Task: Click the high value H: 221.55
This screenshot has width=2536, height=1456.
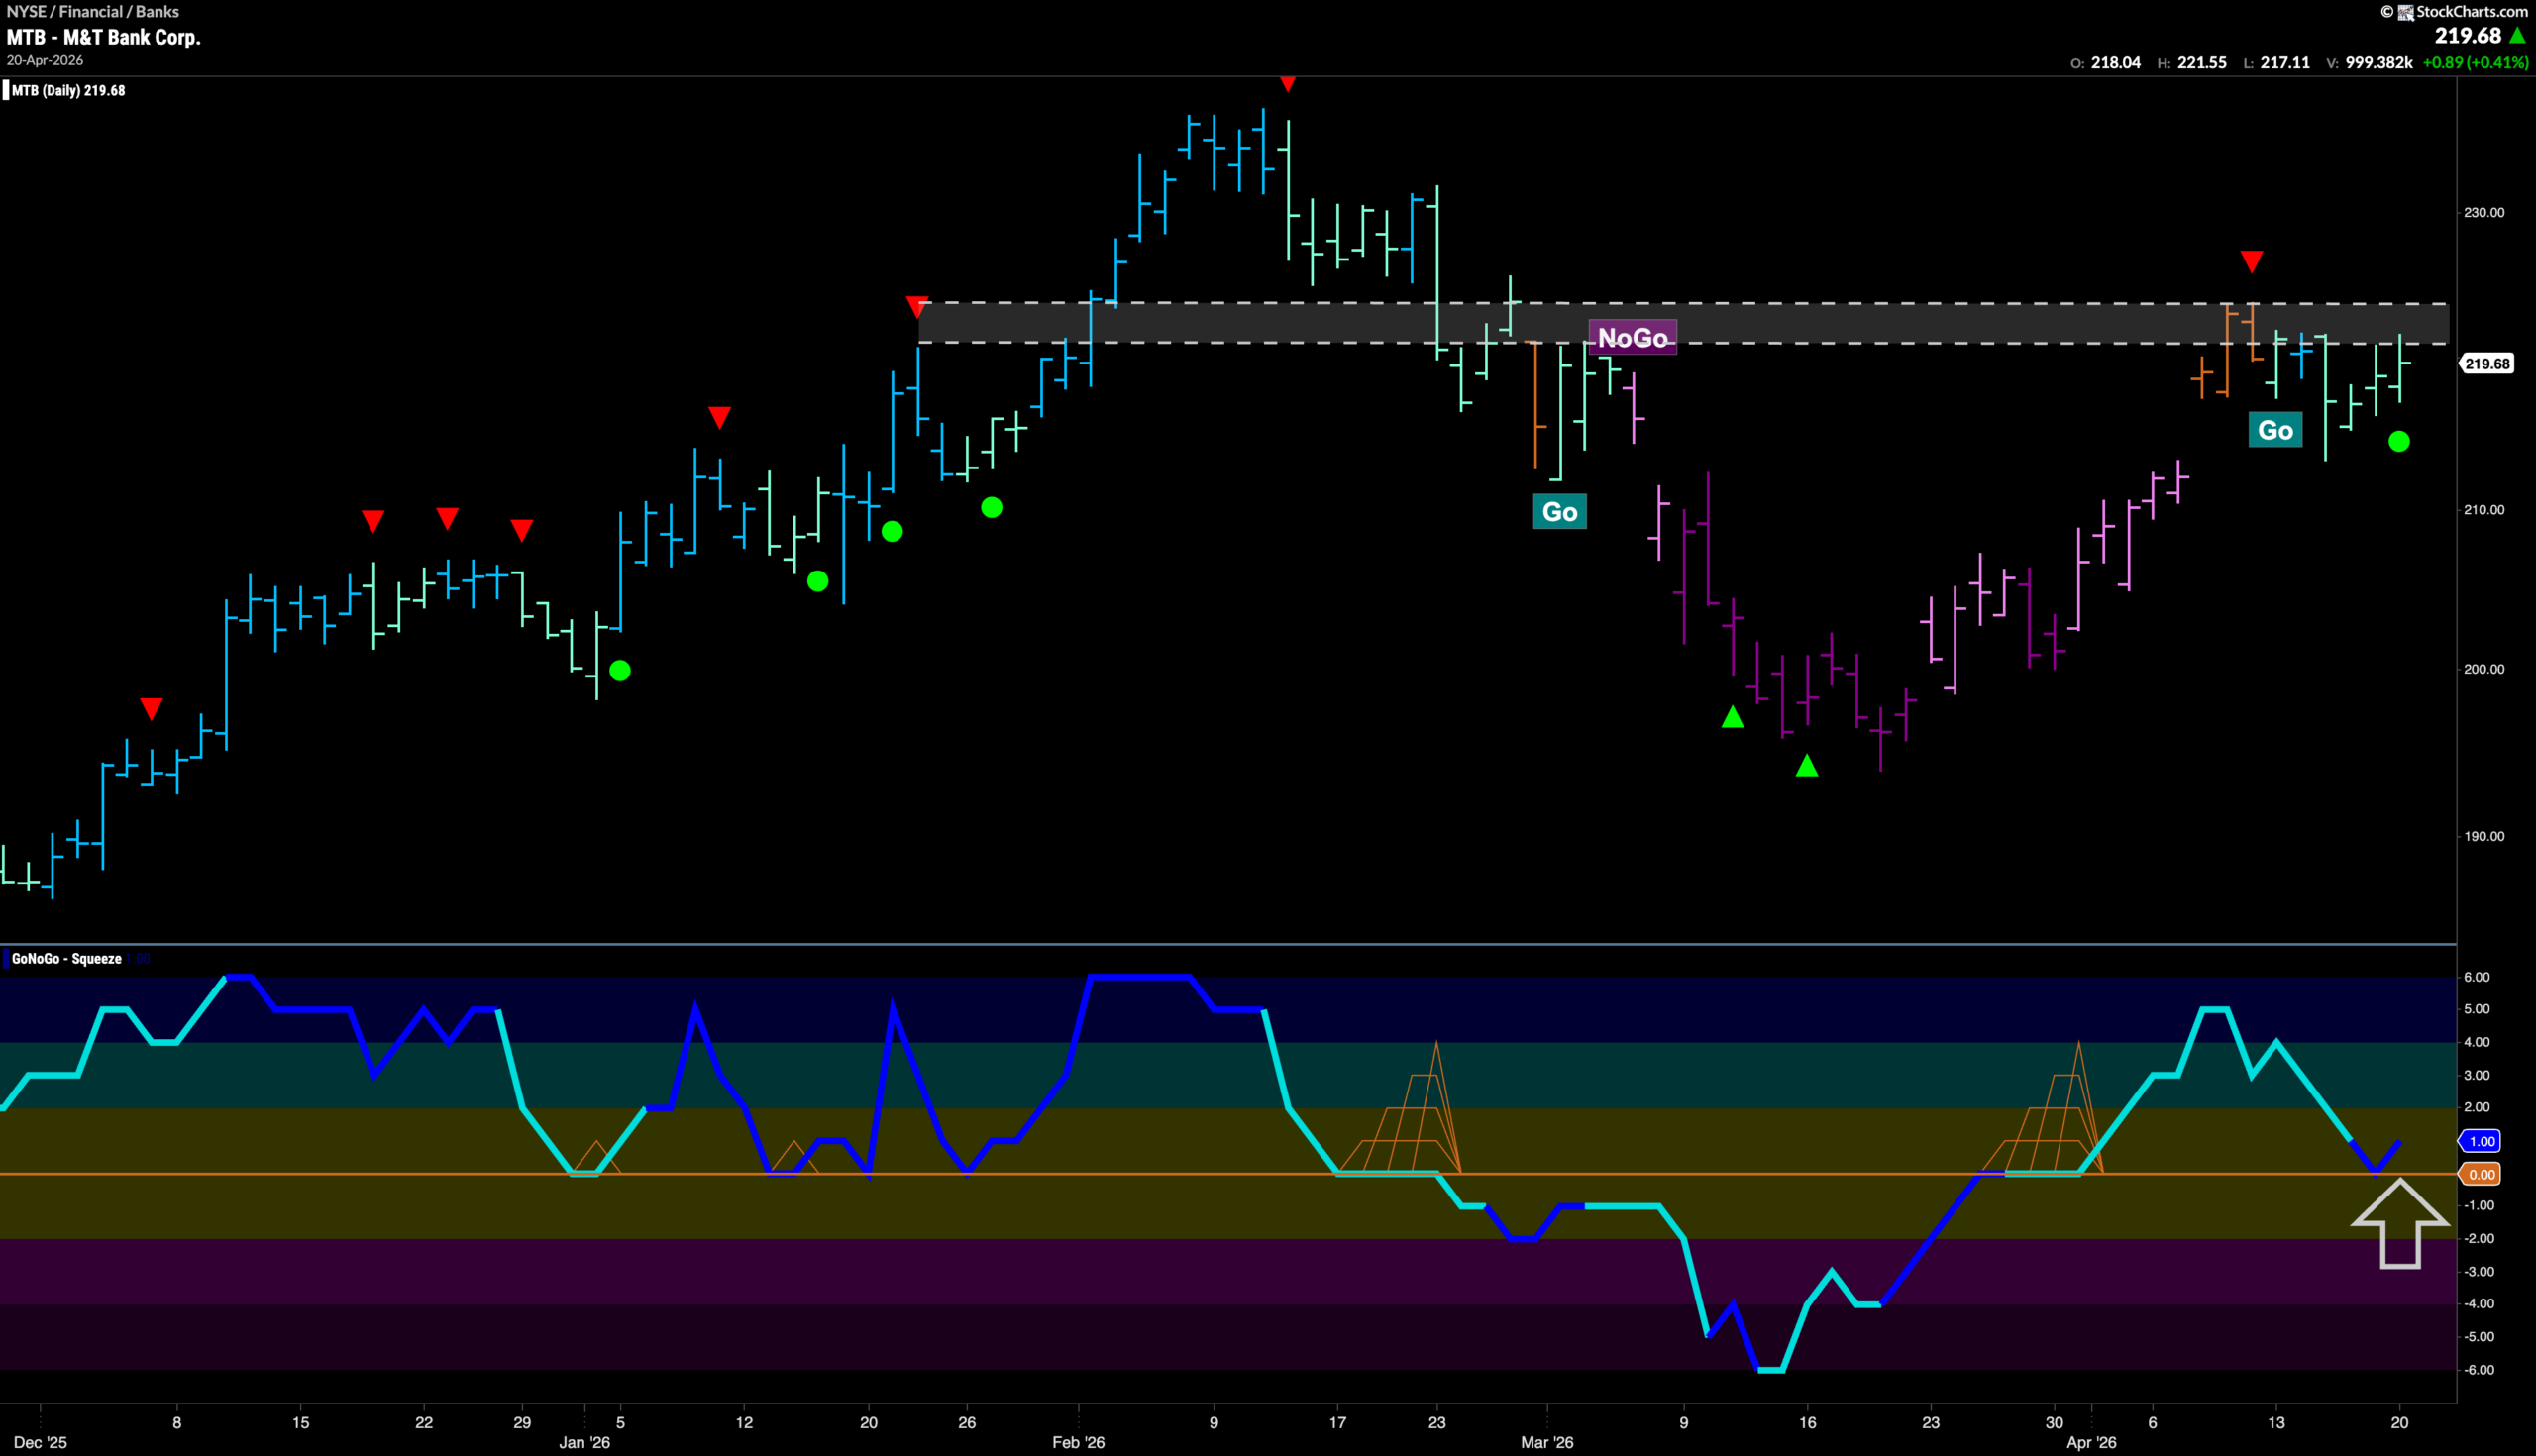Action: point(2192,62)
